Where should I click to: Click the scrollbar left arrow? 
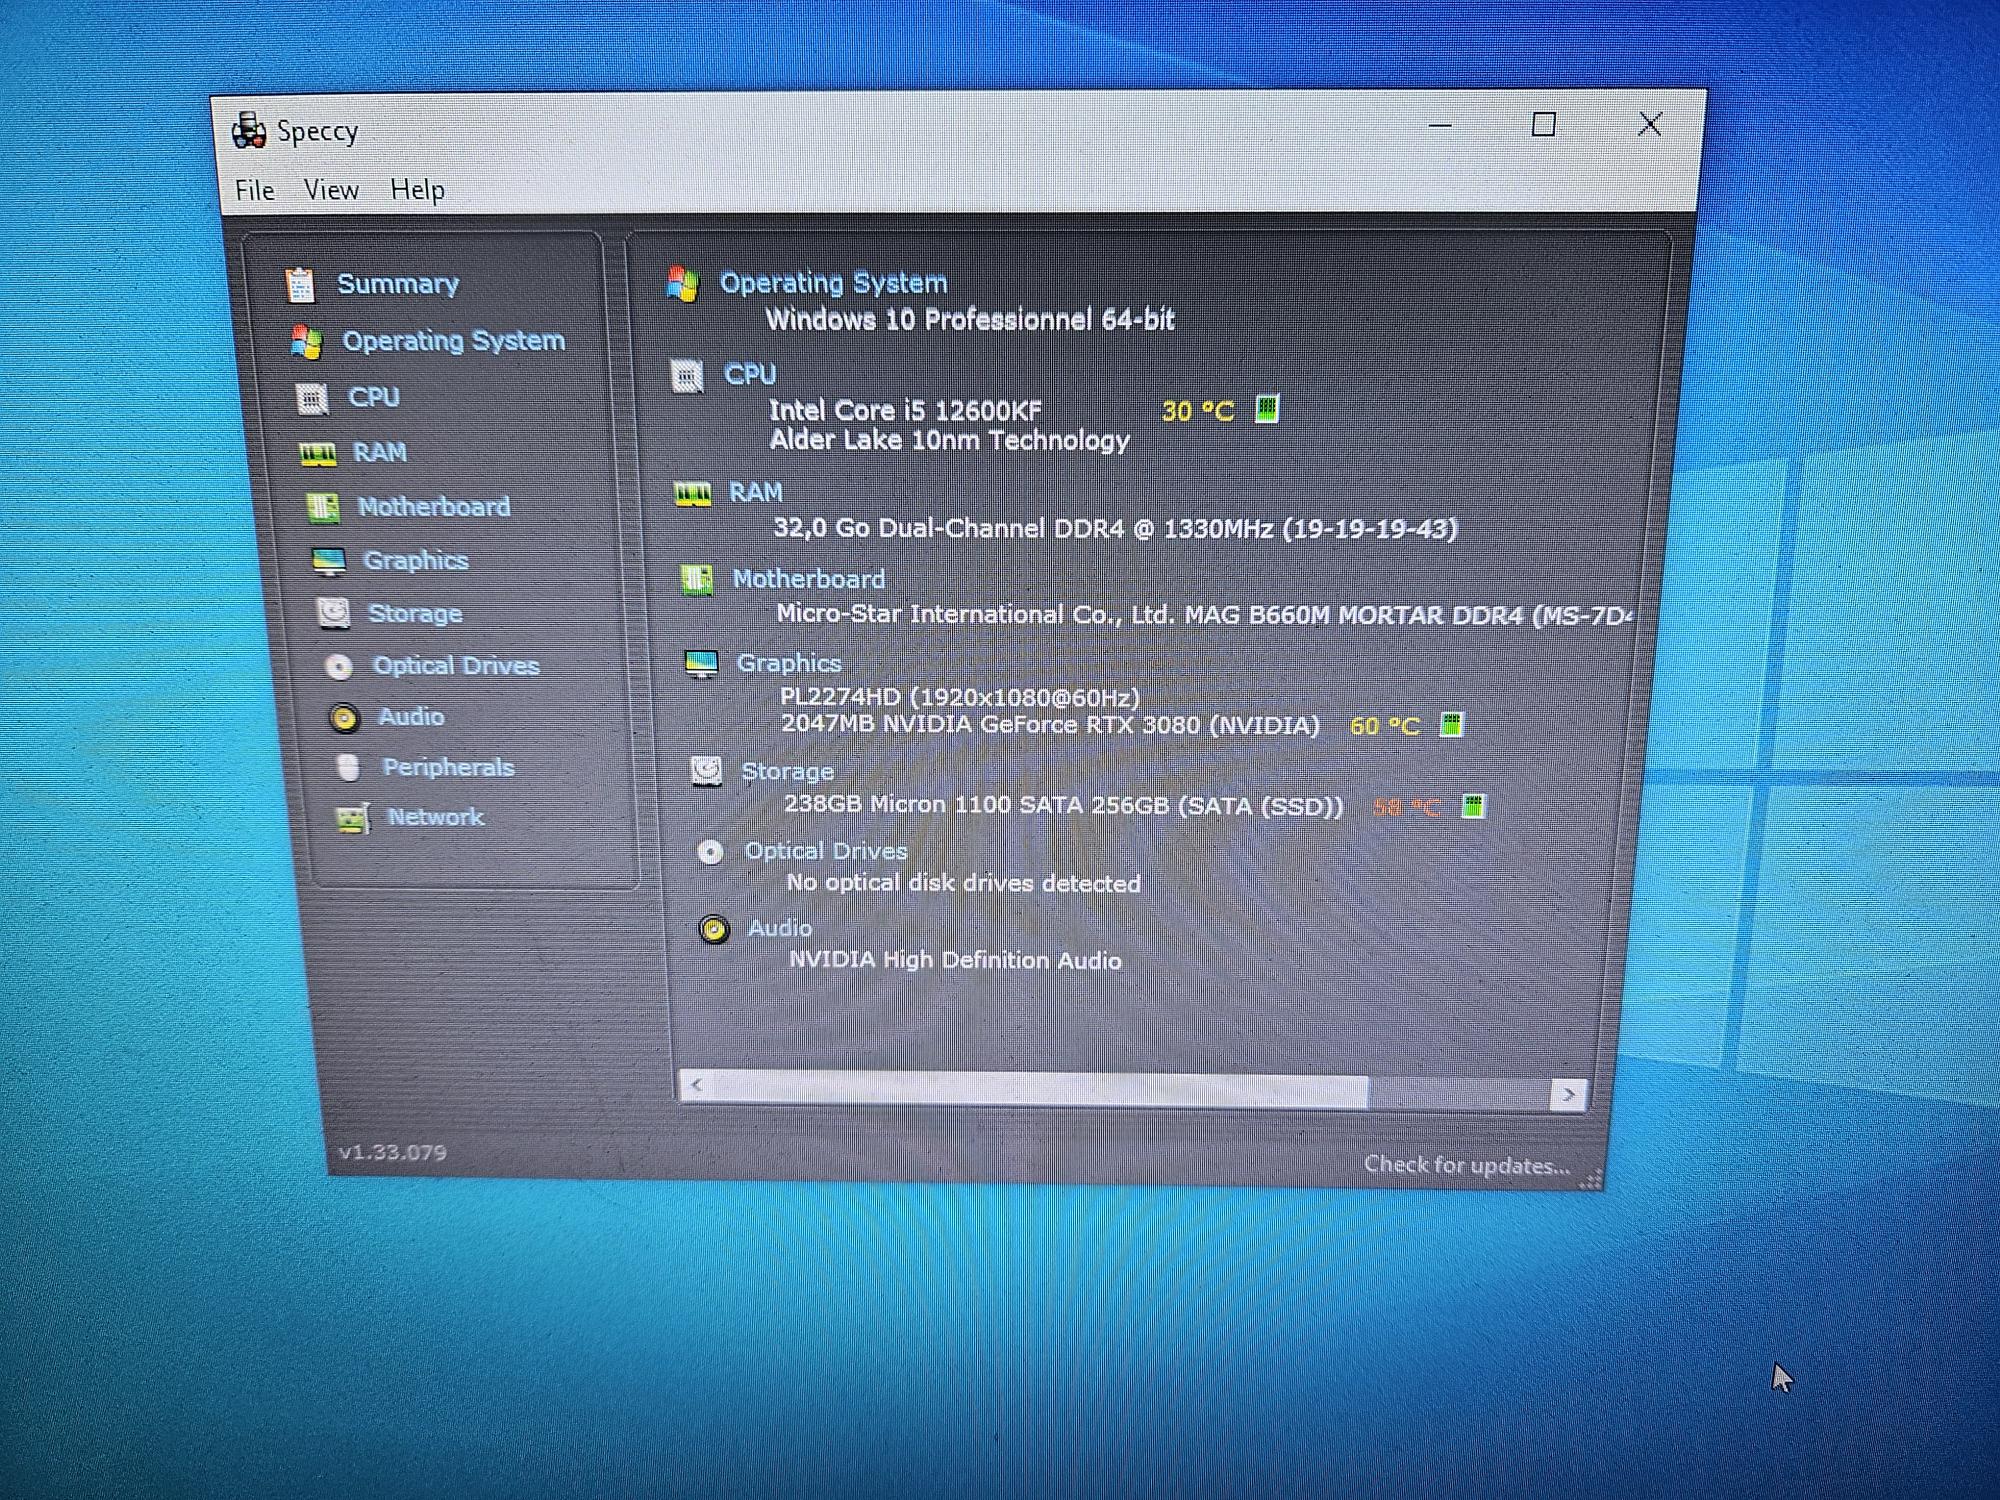coord(696,1086)
